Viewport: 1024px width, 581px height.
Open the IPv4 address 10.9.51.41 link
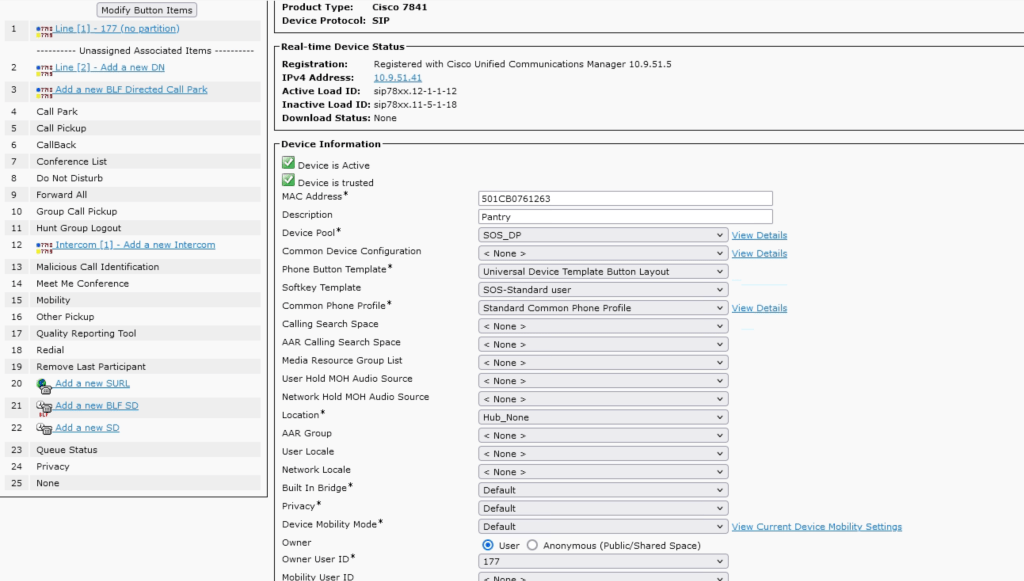click(x=398, y=77)
